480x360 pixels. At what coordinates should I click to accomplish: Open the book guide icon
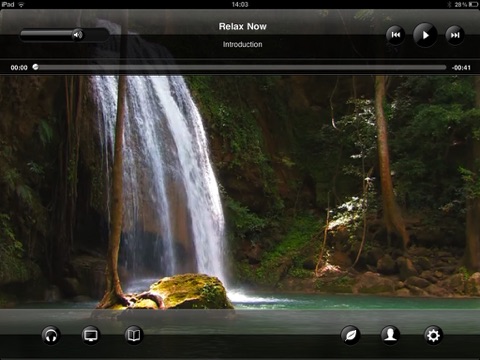coord(134,335)
